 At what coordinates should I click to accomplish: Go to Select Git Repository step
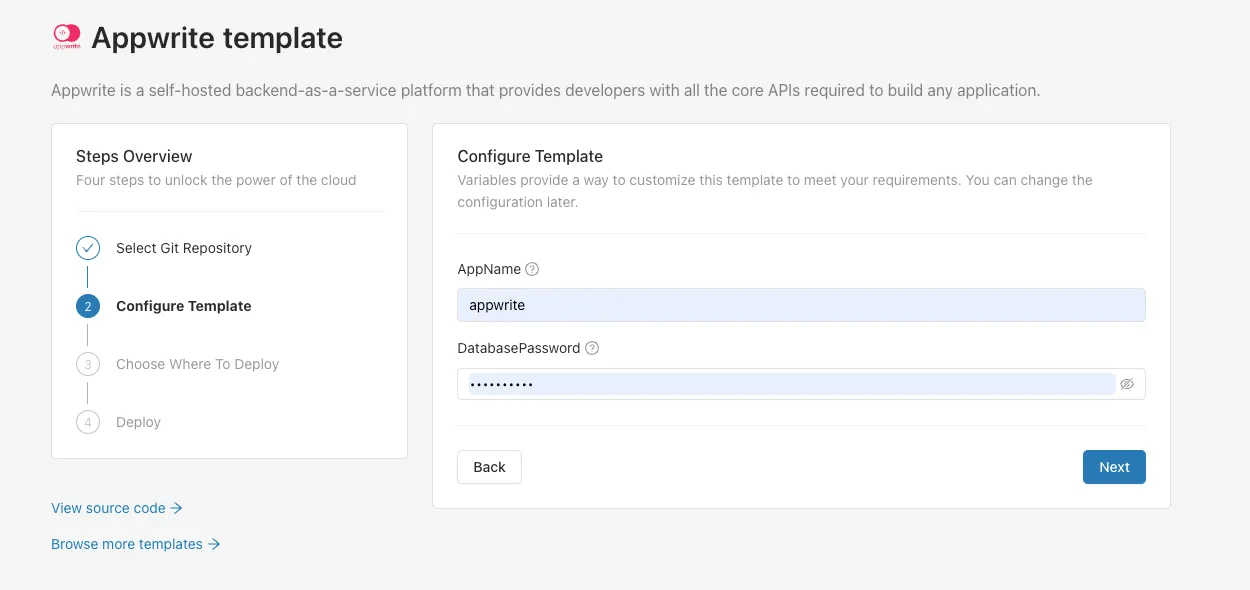184,248
